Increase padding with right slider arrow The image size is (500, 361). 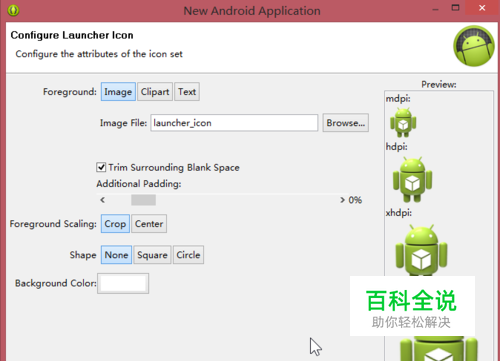point(342,200)
